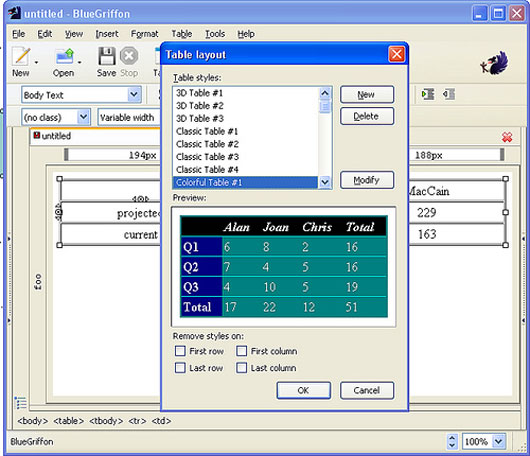This screenshot has height=456, width=530.
Task: Click the New document toolbar icon
Action: click(x=21, y=56)
